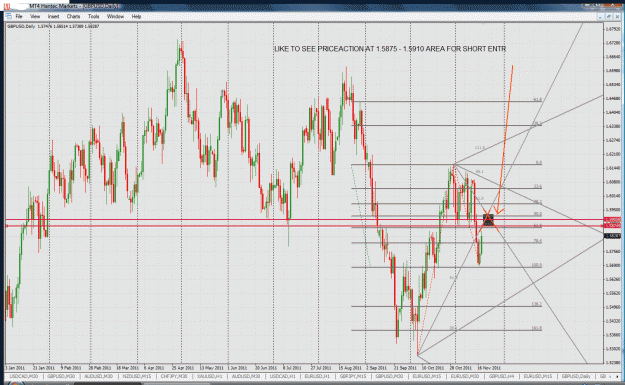Open the View menu

pos(35,16)
